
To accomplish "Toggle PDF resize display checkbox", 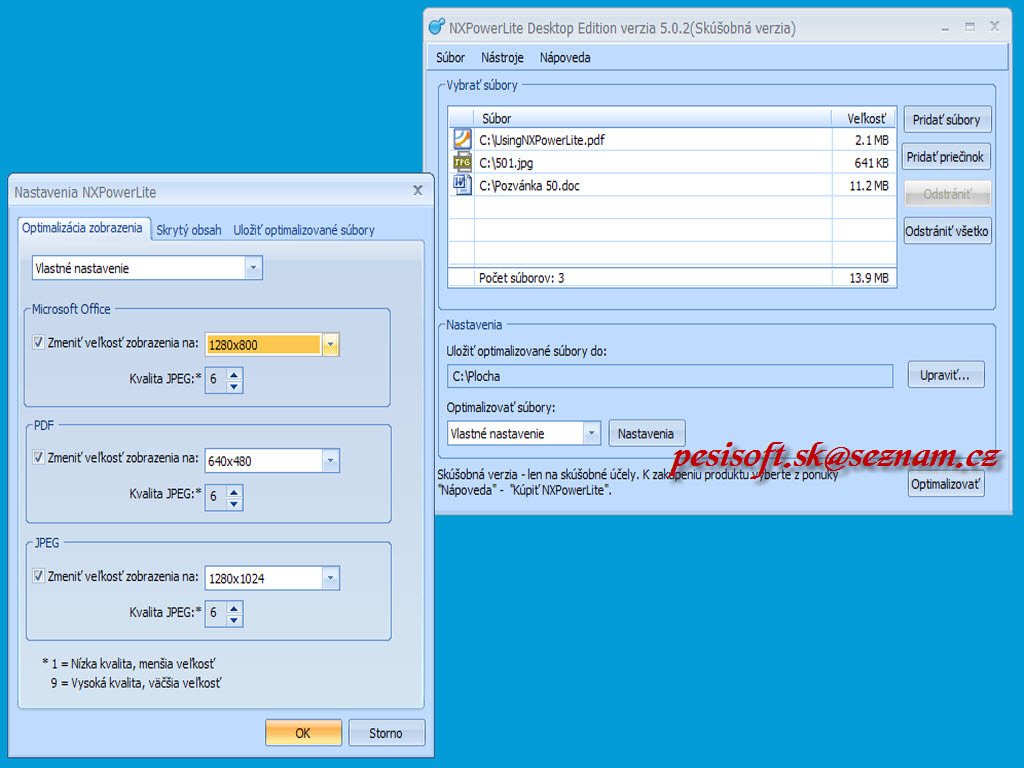I will 39,458.
